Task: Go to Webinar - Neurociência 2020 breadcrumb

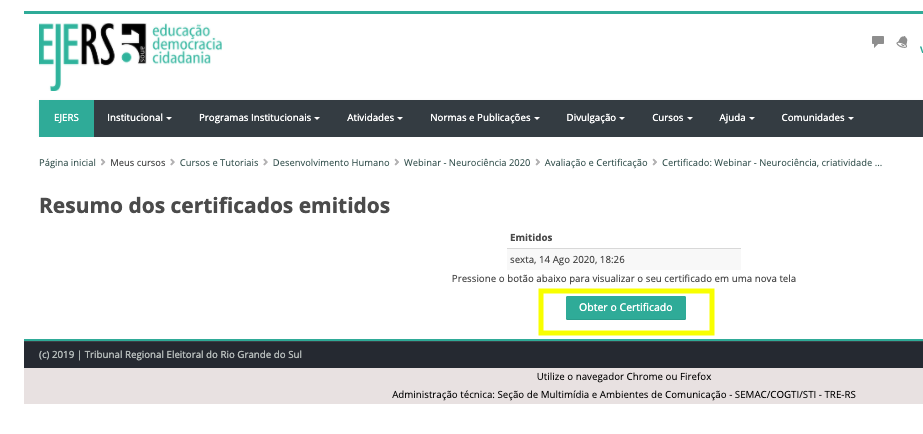Action: click(x=466, y=162)
